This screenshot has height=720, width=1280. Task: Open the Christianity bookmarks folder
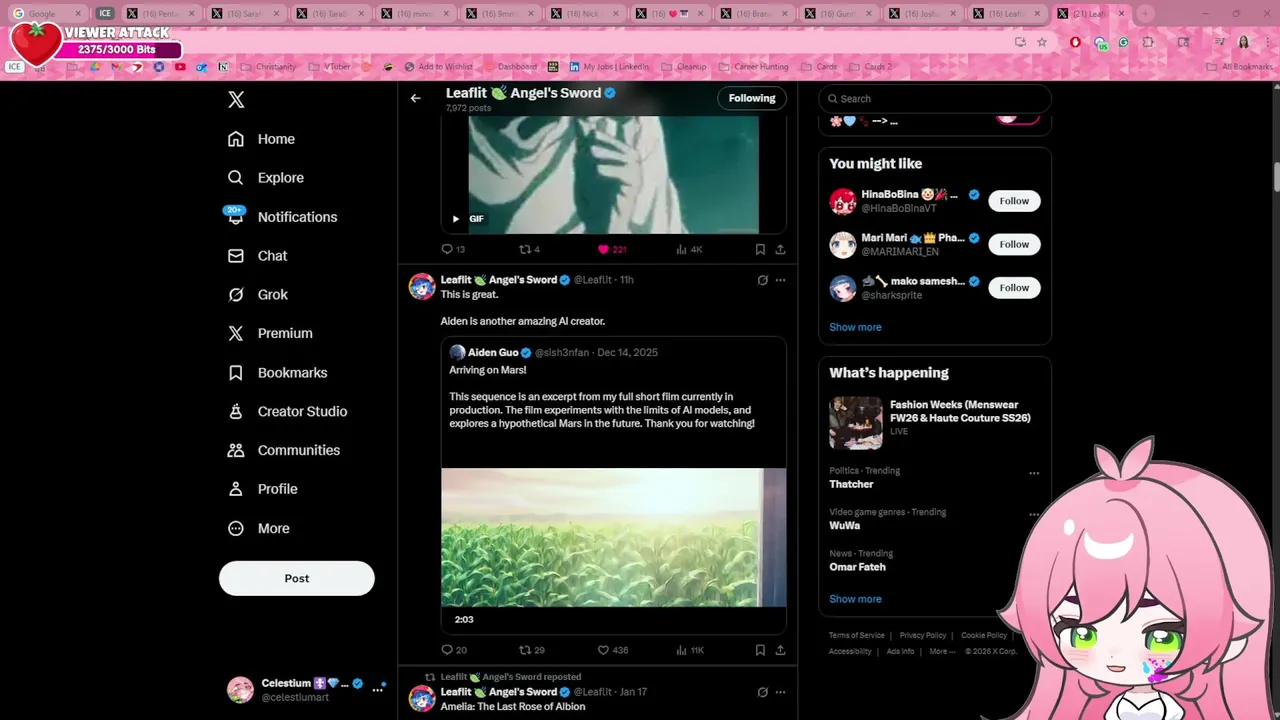[267, 67]
